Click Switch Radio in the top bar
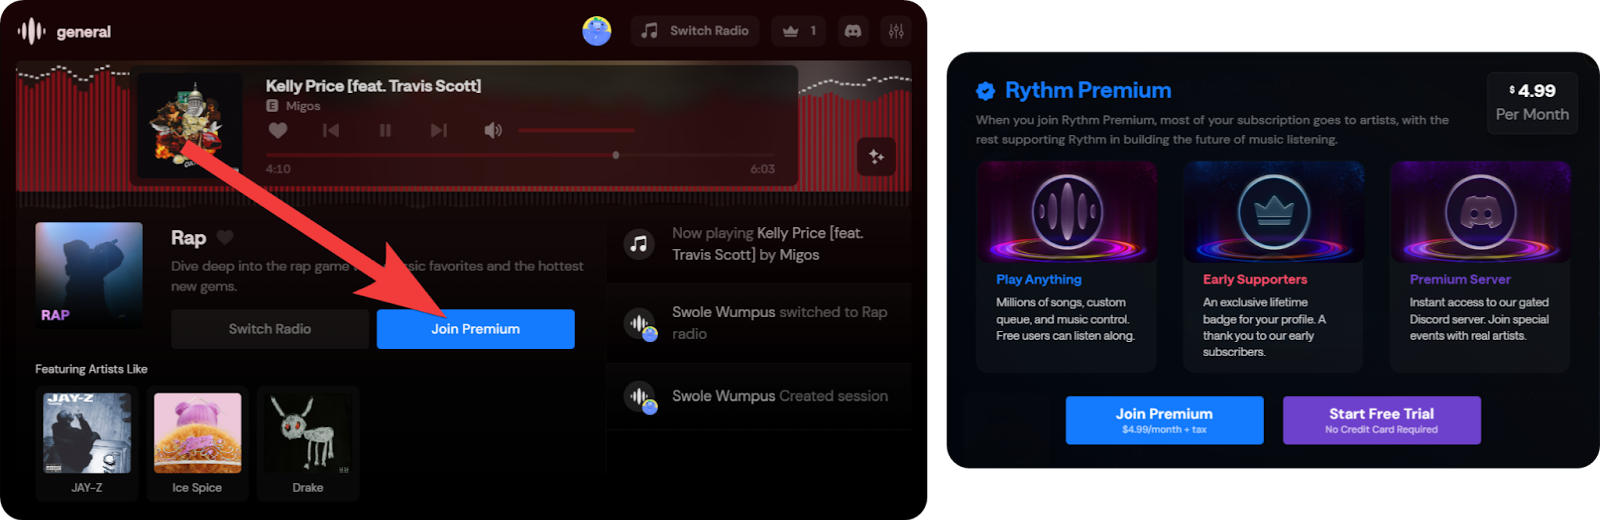The height and width of the screenshot is (520, 1600). pos(695,31)
